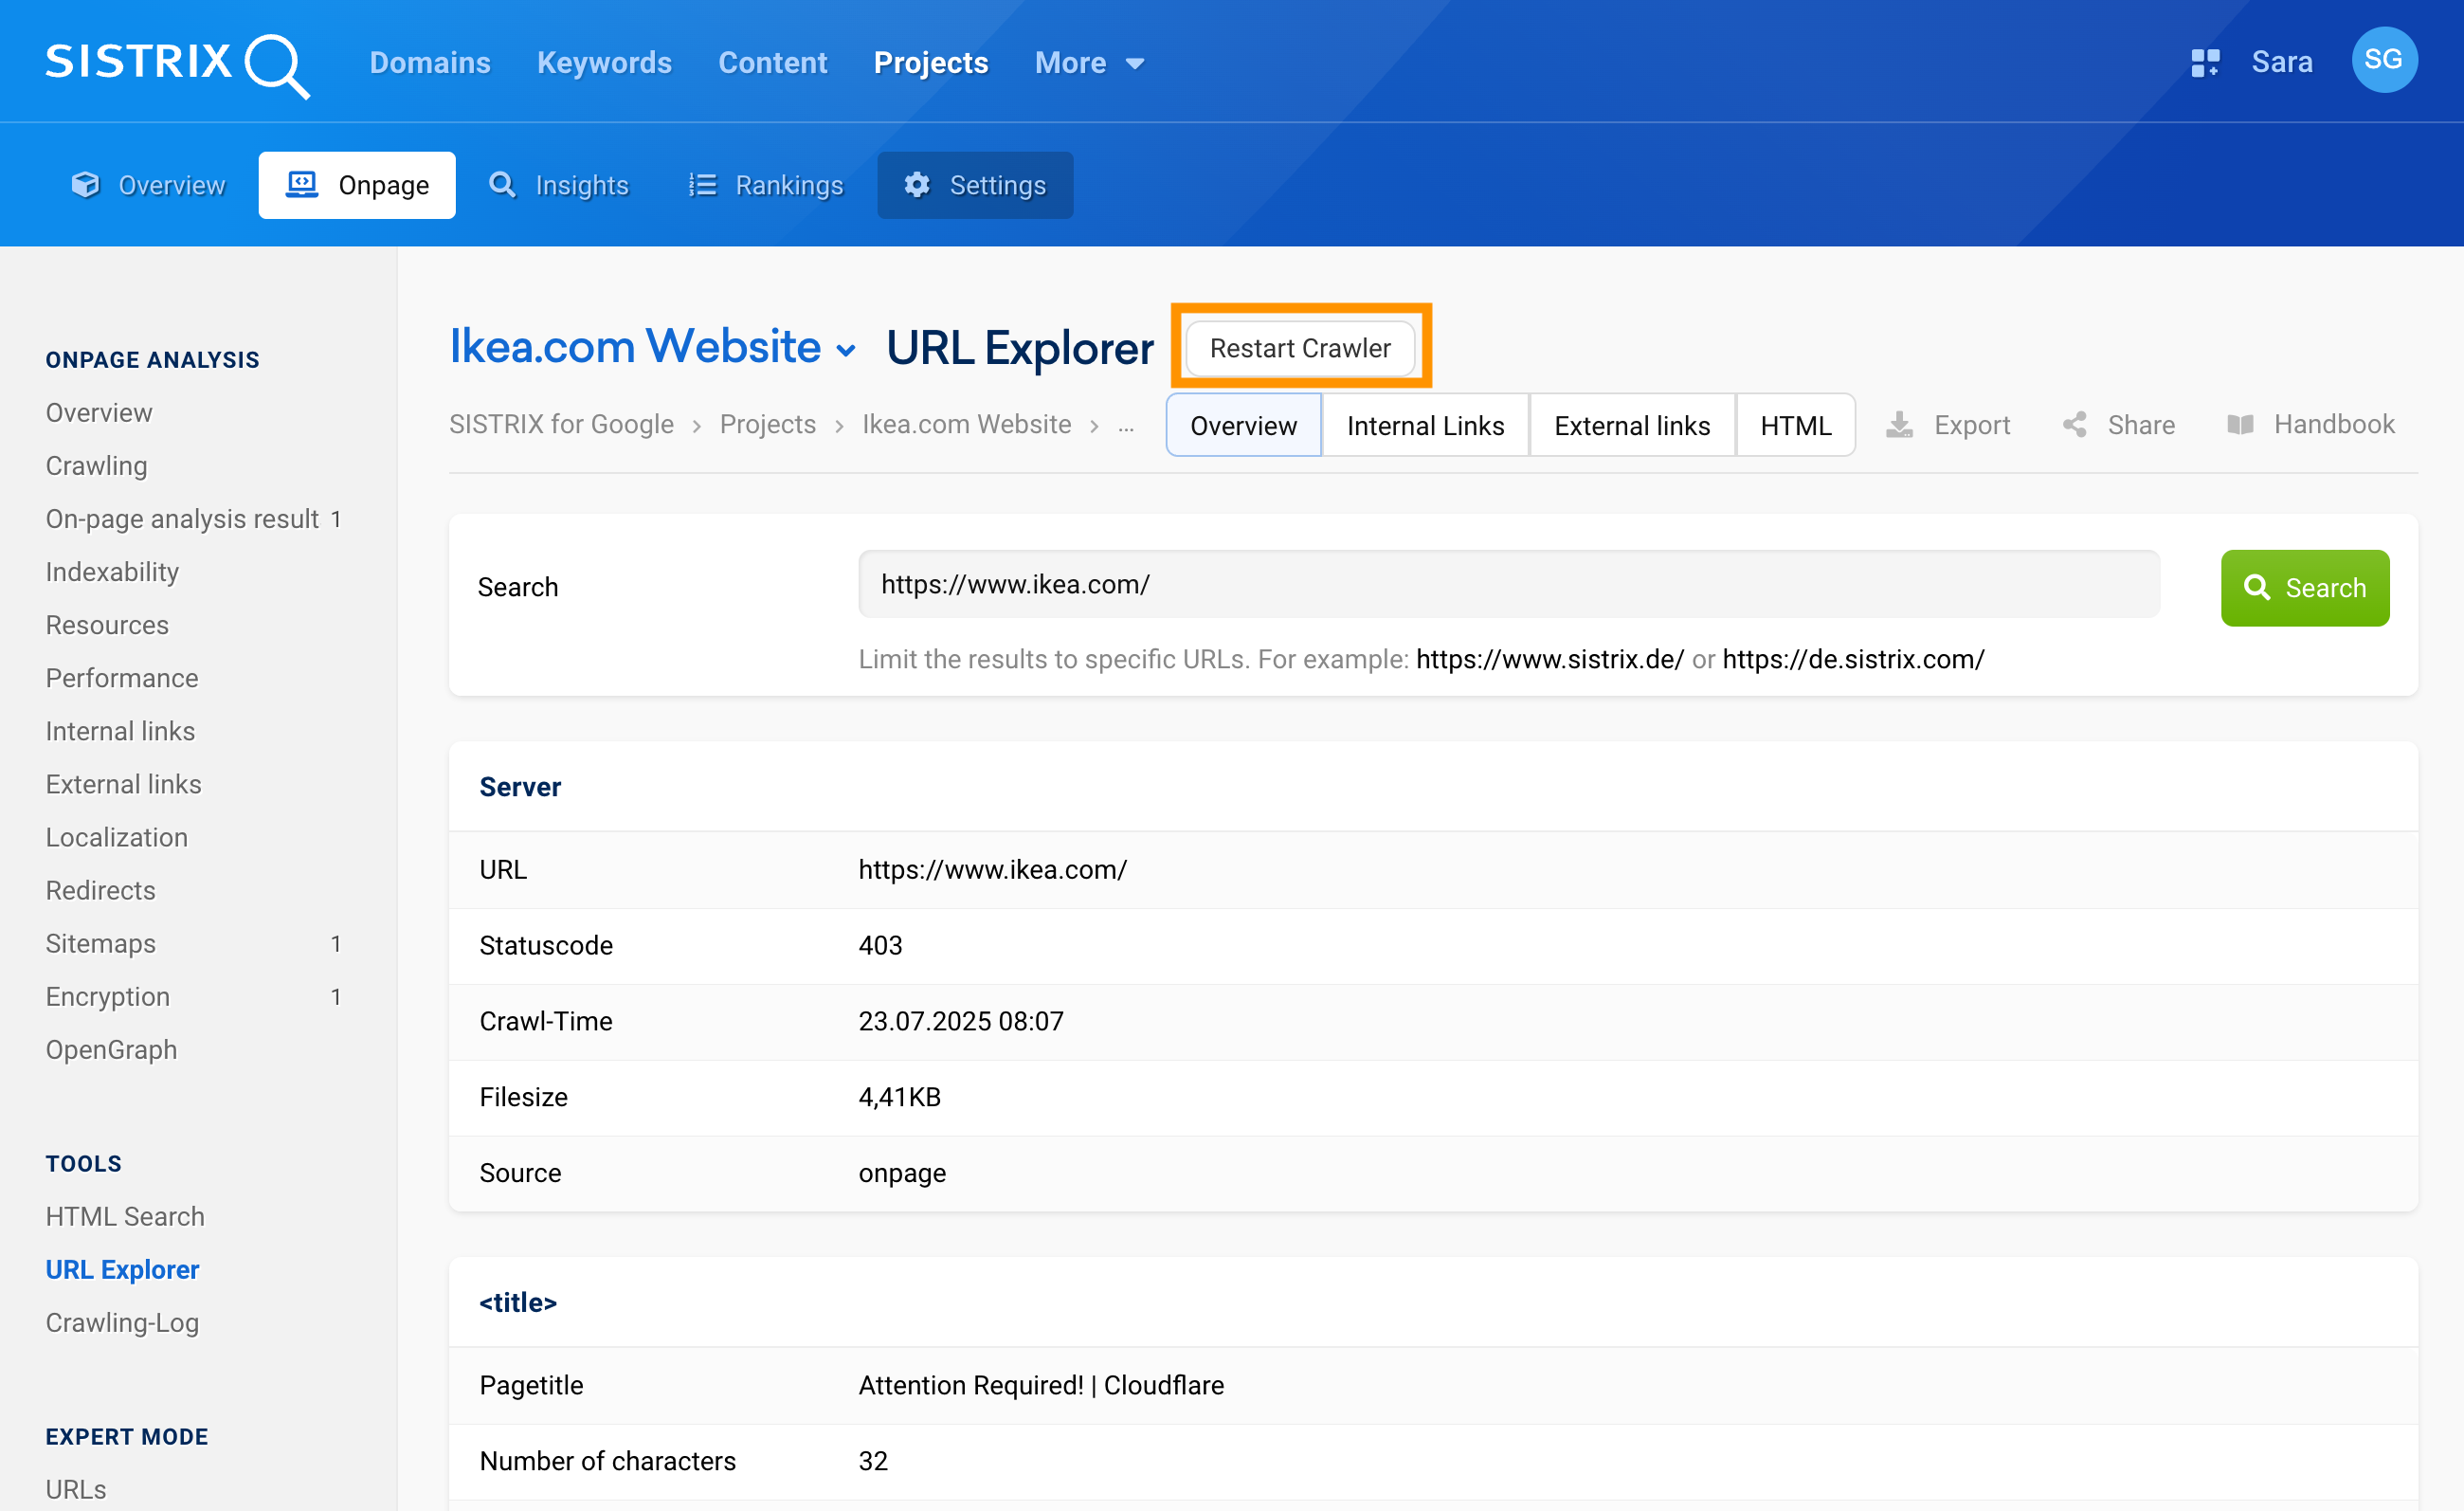Open the Domains menu
Image resolution: width=2464 pixels, height=1511 pixels.
(430, 63)
